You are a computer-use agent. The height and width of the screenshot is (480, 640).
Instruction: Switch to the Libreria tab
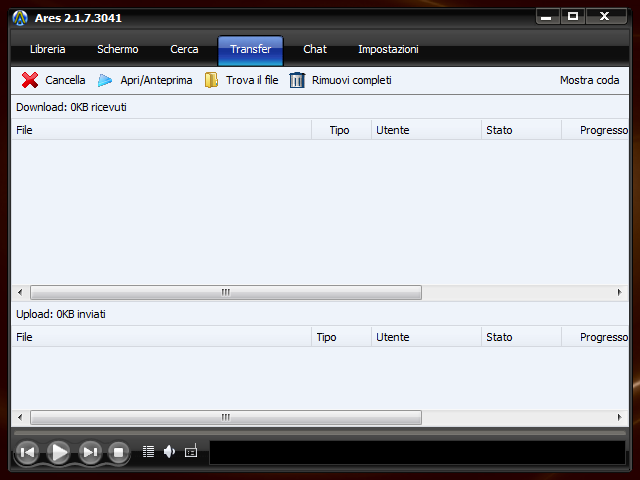[x=48, y=50]
